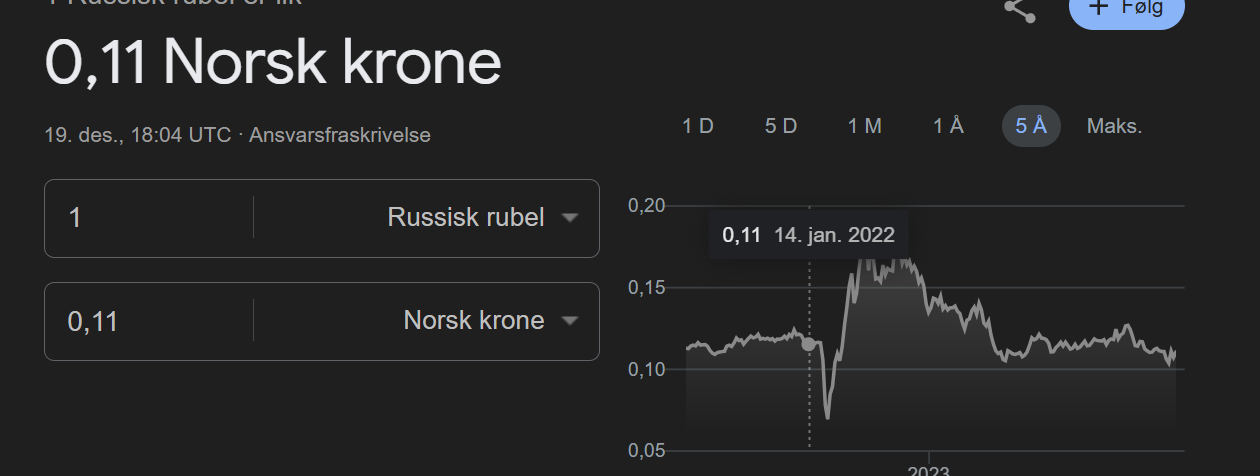Select the highlighted 5 Å range
Viewport: 1260px width, 476px height.
coord(1031,126)
